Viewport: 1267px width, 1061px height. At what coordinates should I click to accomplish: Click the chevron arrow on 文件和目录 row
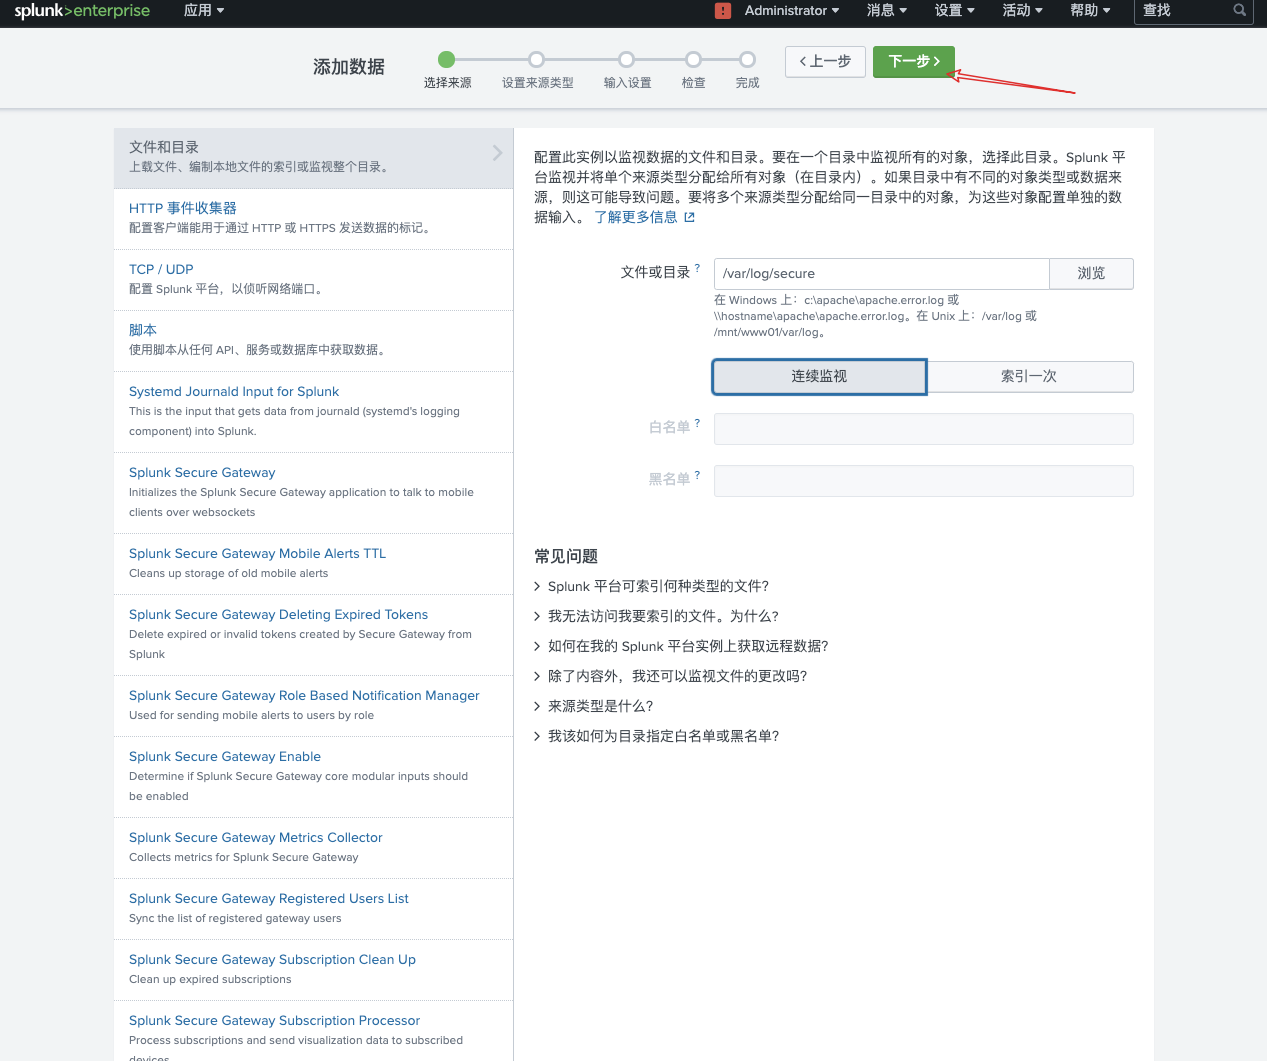[x=497, y=153]
